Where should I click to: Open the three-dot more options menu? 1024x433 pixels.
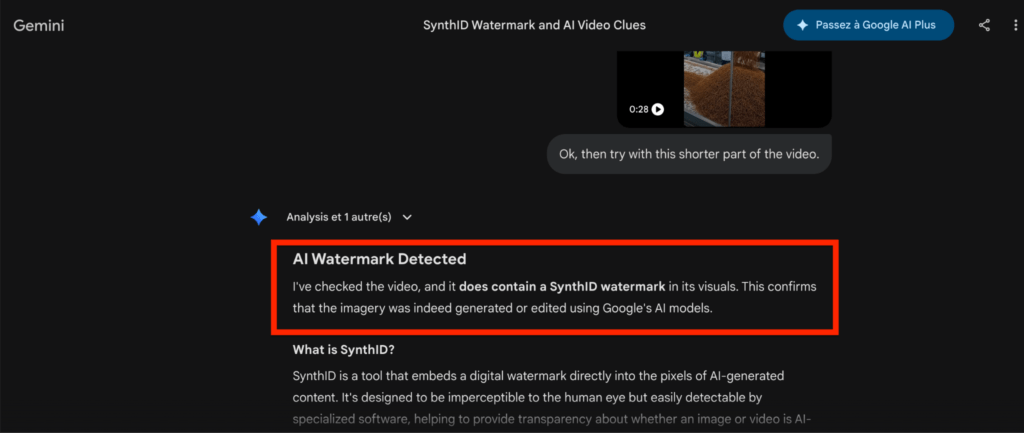(x=1010, y=25)
